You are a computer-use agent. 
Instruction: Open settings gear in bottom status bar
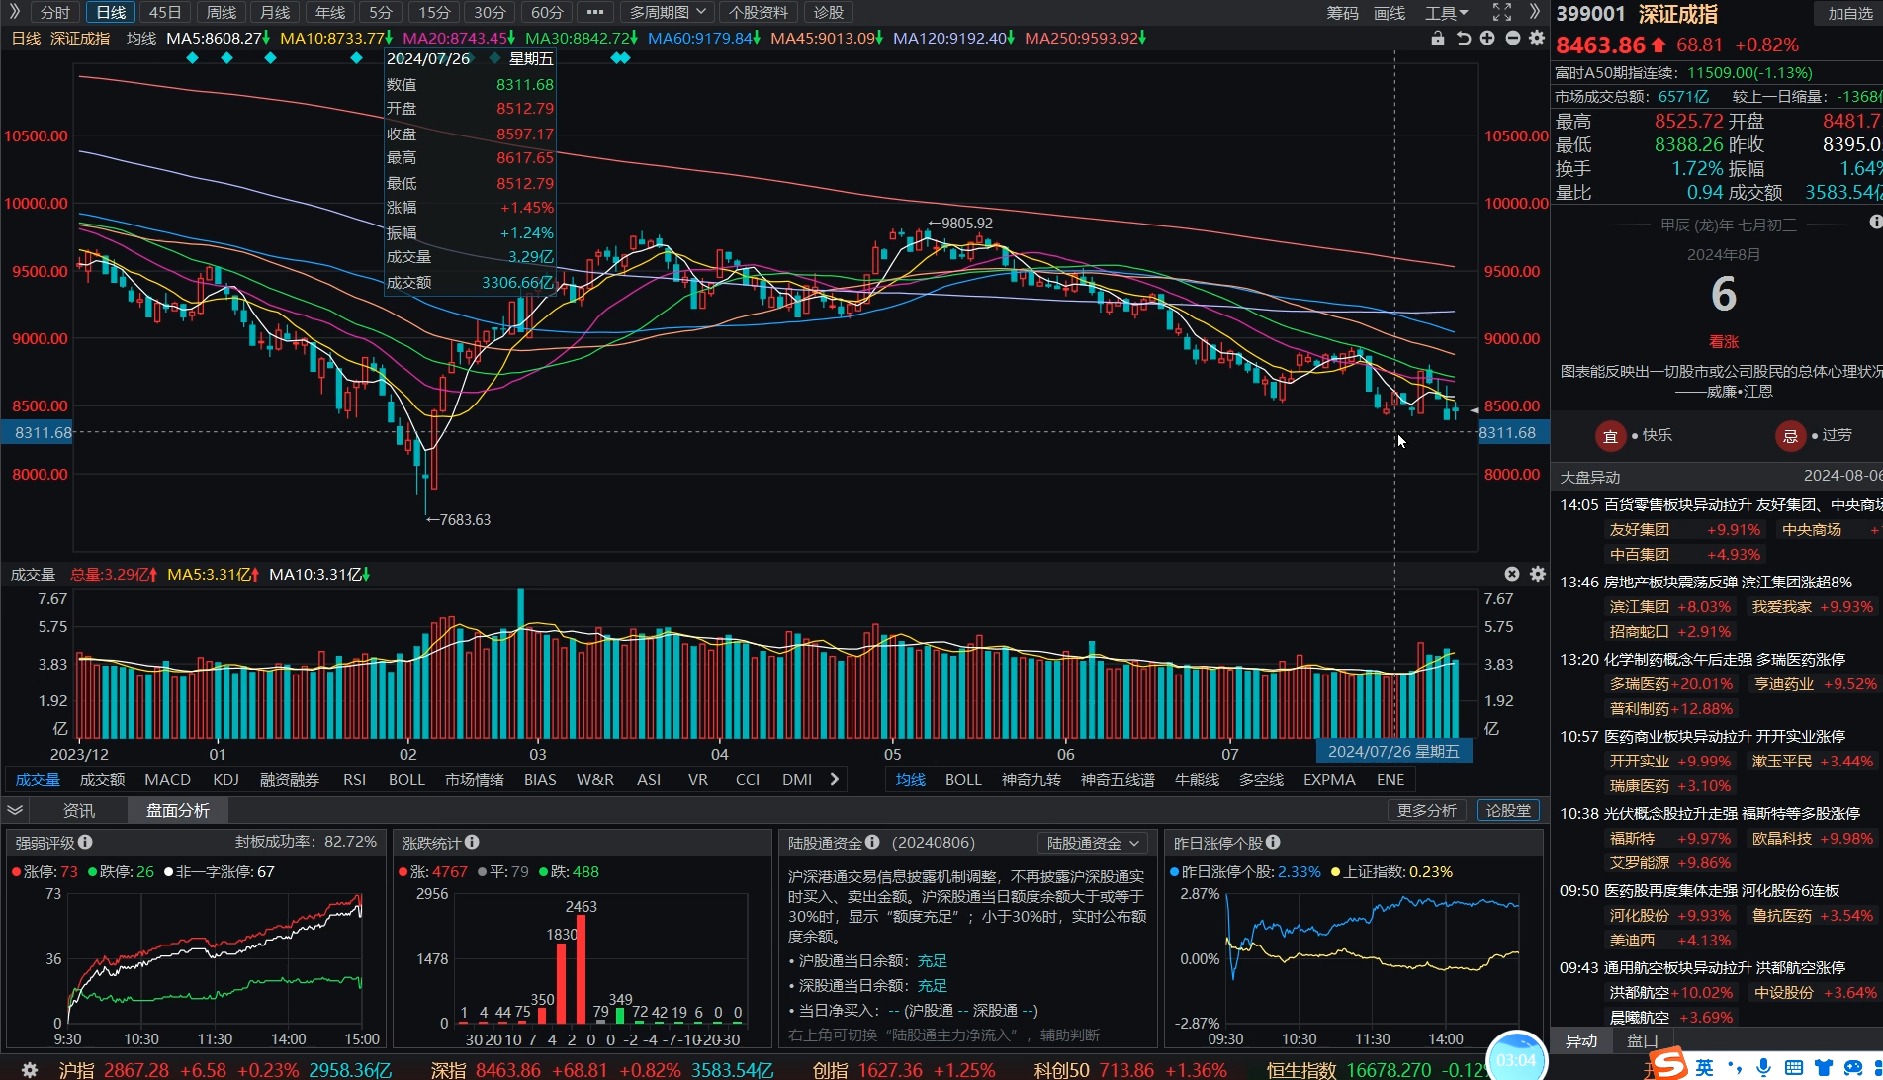pyautogui.click(x=30, y=1070)
